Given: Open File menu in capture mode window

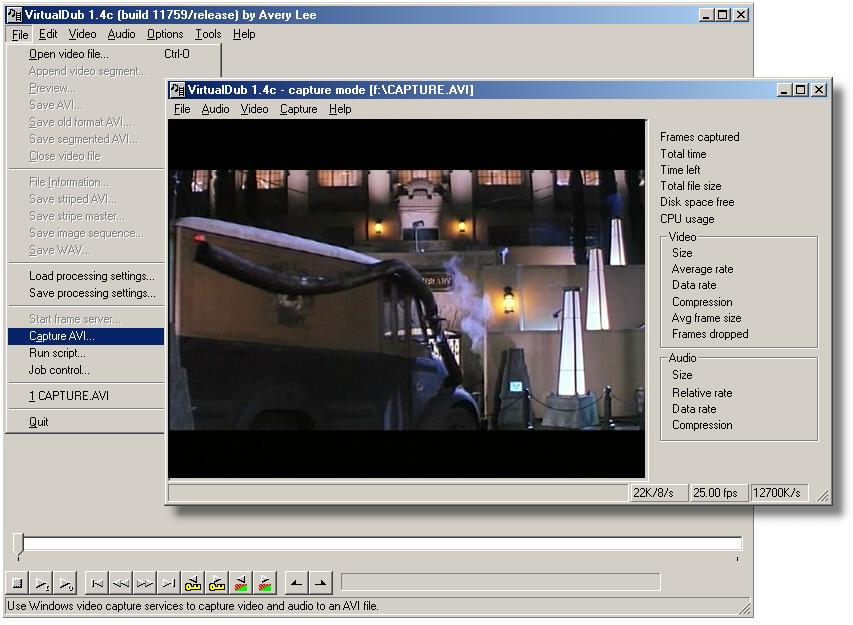Looking at the screenshot, I should pos(182,109).
